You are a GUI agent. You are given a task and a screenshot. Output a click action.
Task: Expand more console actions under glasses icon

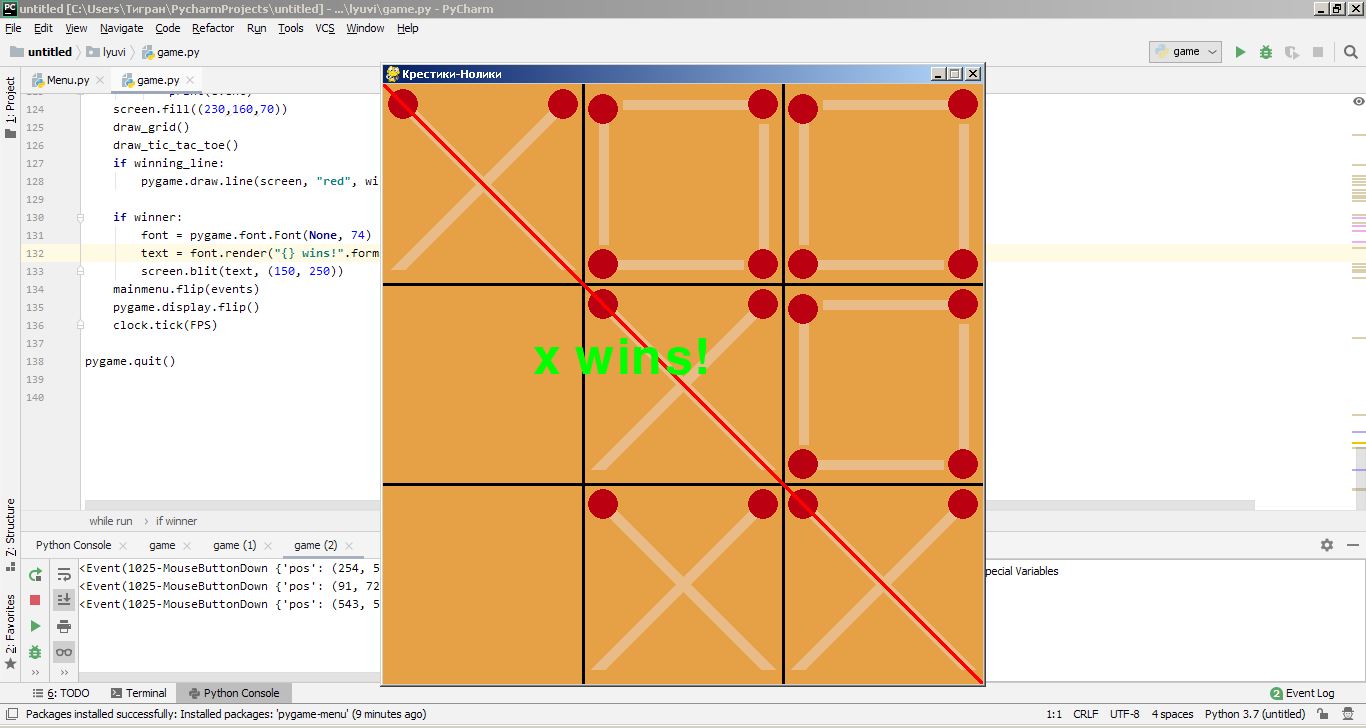[x=64, y=672]
